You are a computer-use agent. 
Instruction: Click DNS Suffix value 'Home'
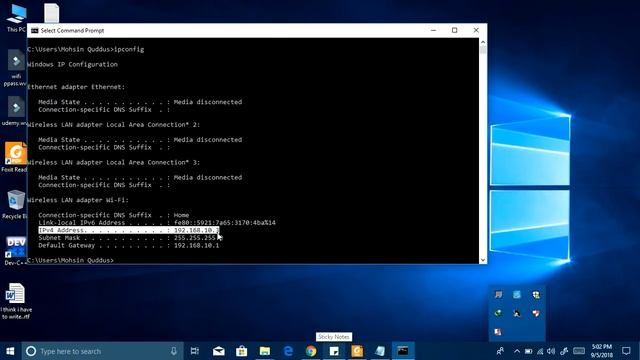(x=181, y=215)
